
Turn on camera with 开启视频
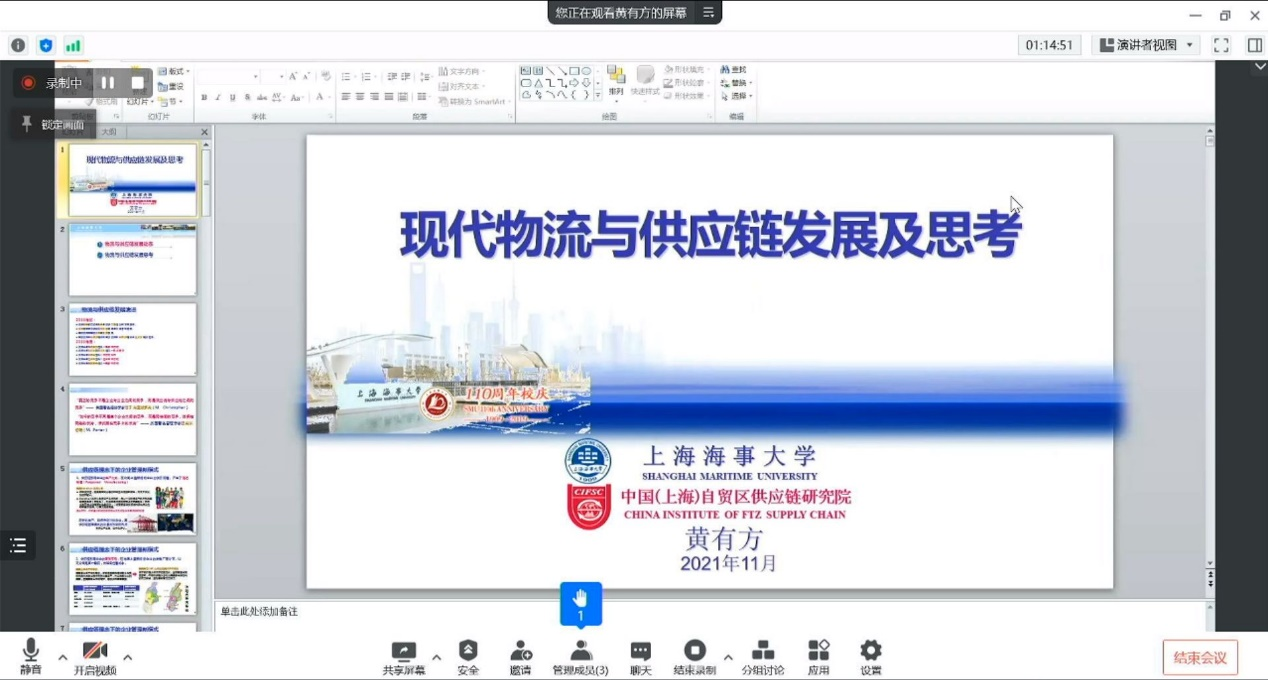pos(95,656)
